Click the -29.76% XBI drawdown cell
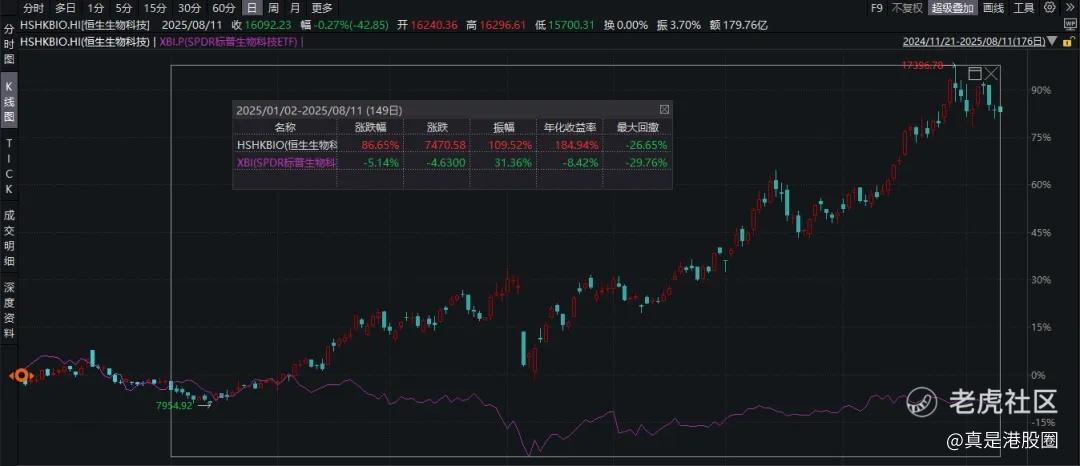This screenshot has width=1080, height=466. (646, 162)
